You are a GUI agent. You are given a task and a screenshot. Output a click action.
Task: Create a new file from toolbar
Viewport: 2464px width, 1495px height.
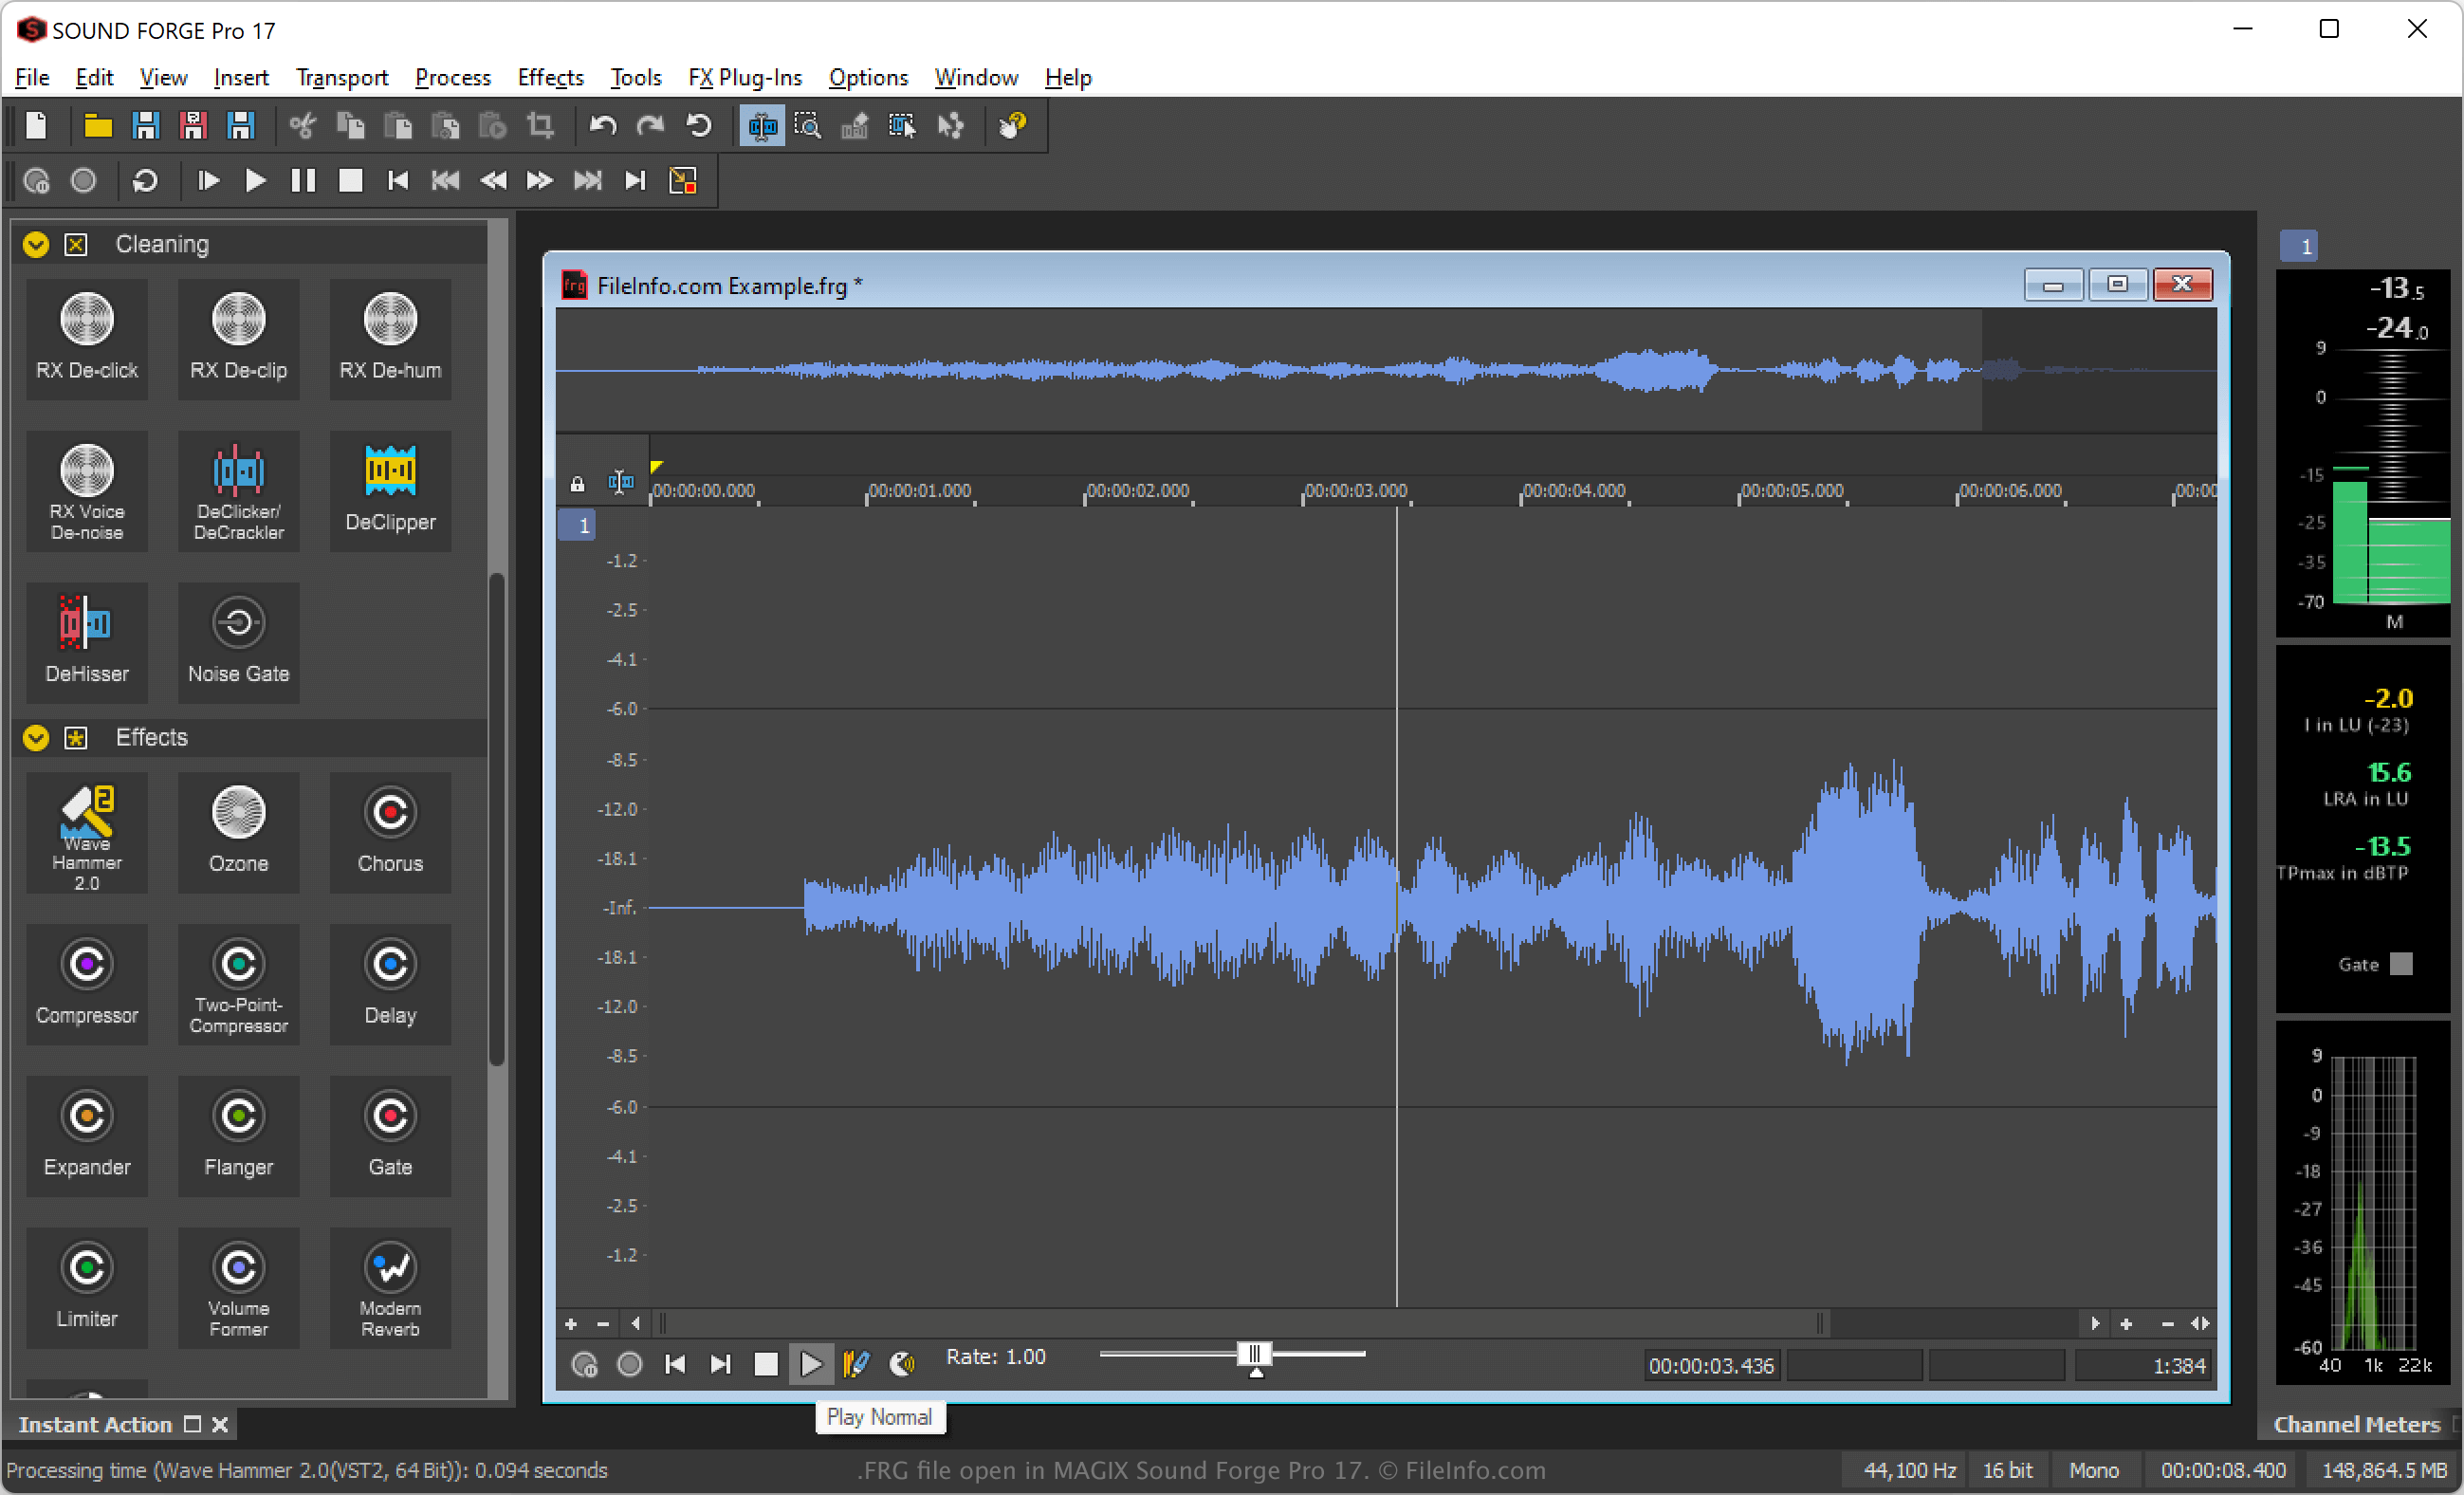[x=37, y=126]
